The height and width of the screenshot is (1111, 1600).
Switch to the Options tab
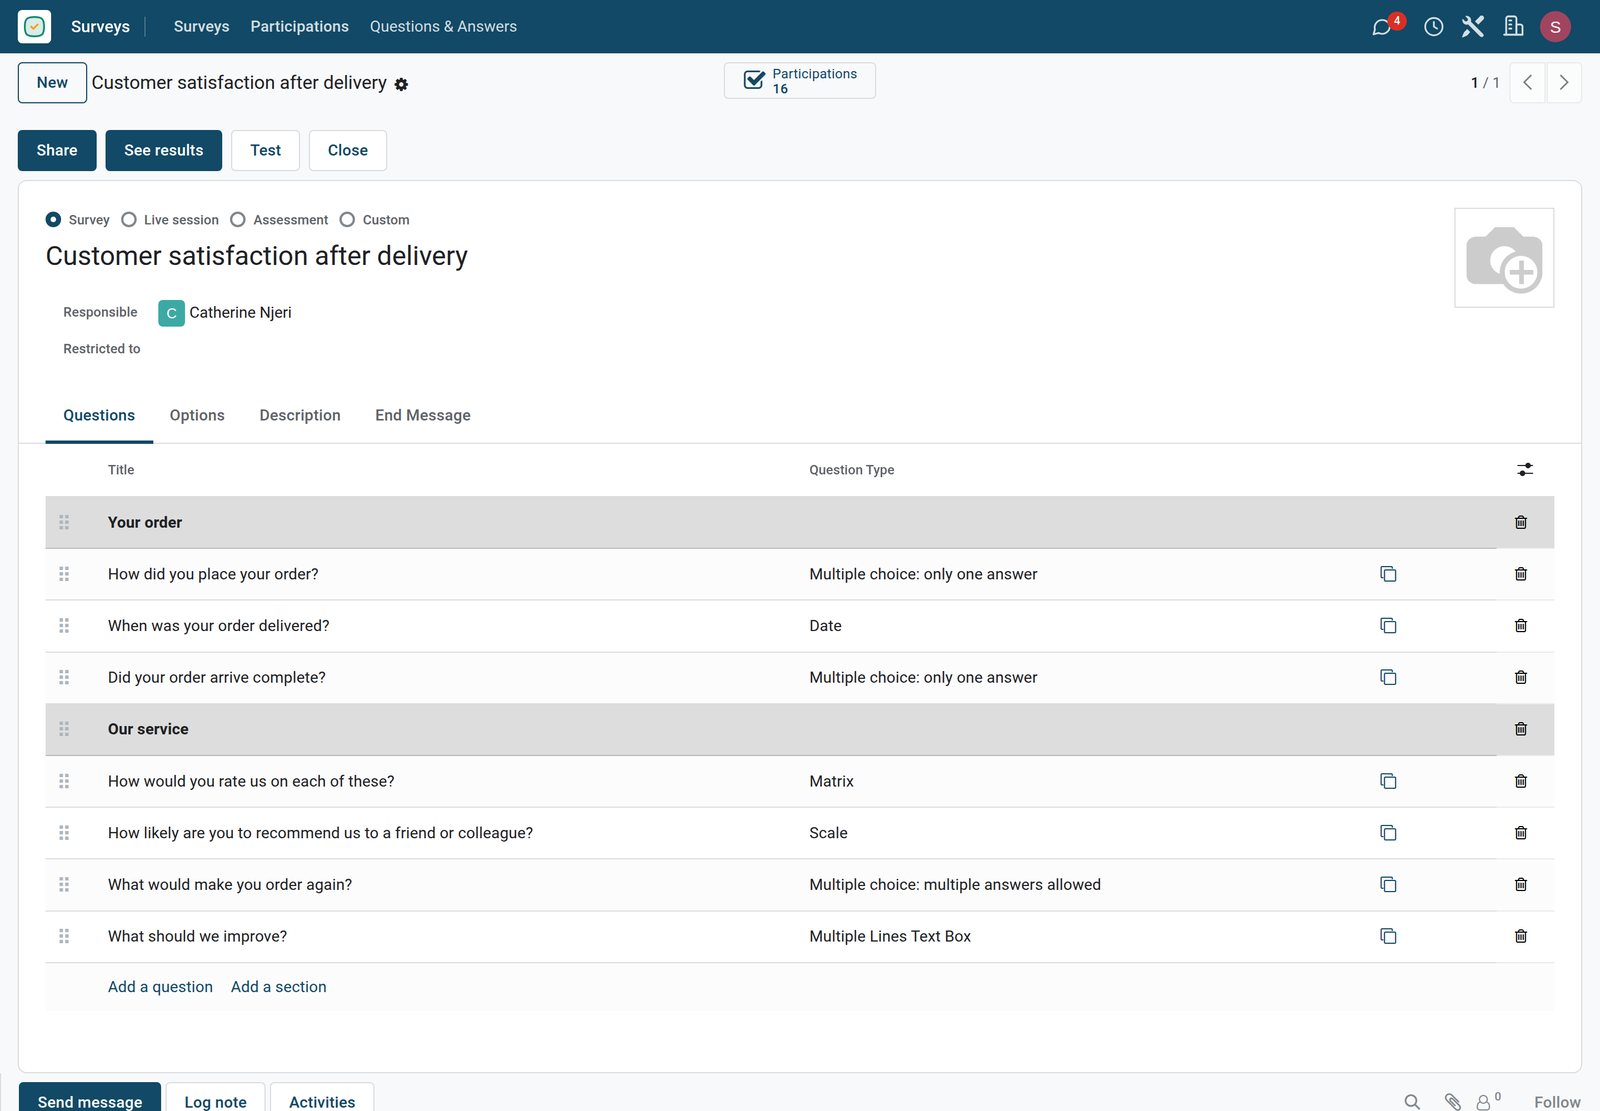tap(197, 415)
